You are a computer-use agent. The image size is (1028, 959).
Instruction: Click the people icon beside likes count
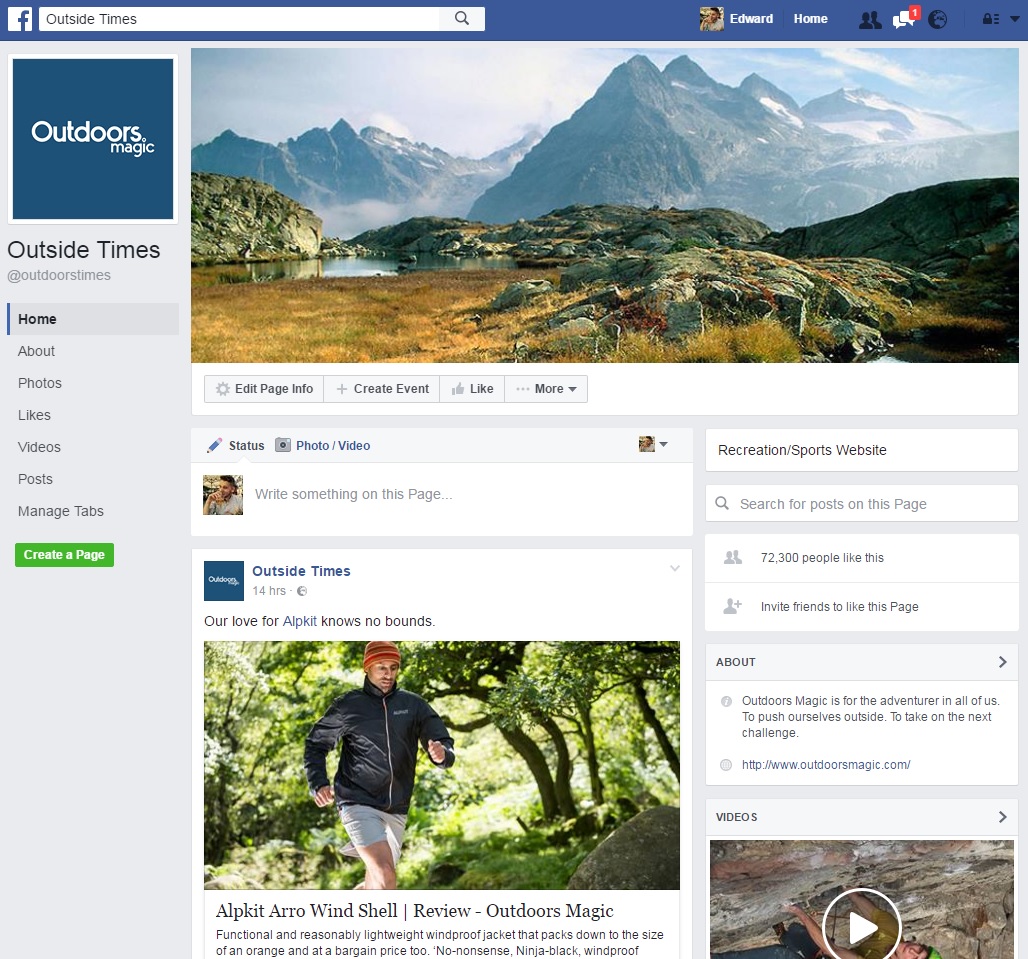point(732,557)
